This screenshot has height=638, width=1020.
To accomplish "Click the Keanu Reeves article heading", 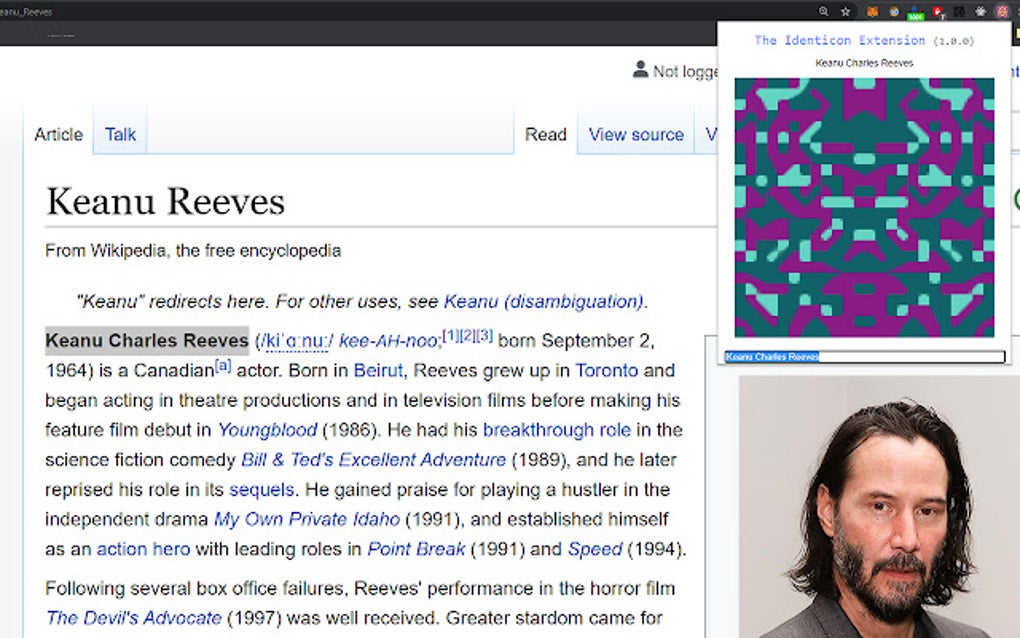I will (166, 201).
